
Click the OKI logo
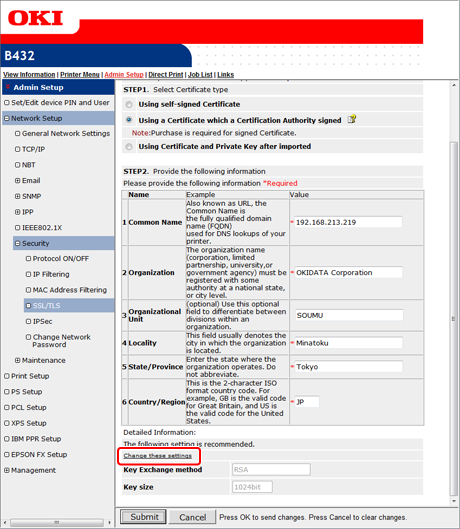coord(35,18)
